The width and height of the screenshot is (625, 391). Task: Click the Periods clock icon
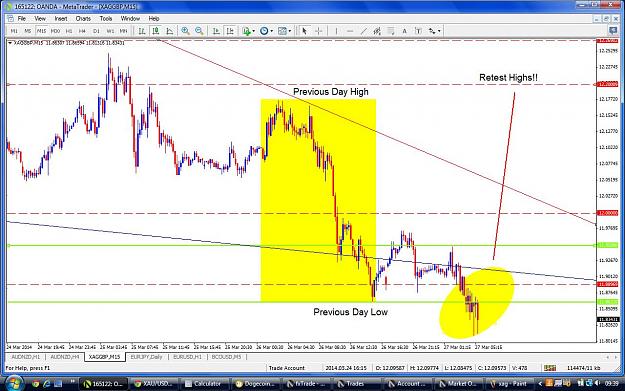pos(264,31)
